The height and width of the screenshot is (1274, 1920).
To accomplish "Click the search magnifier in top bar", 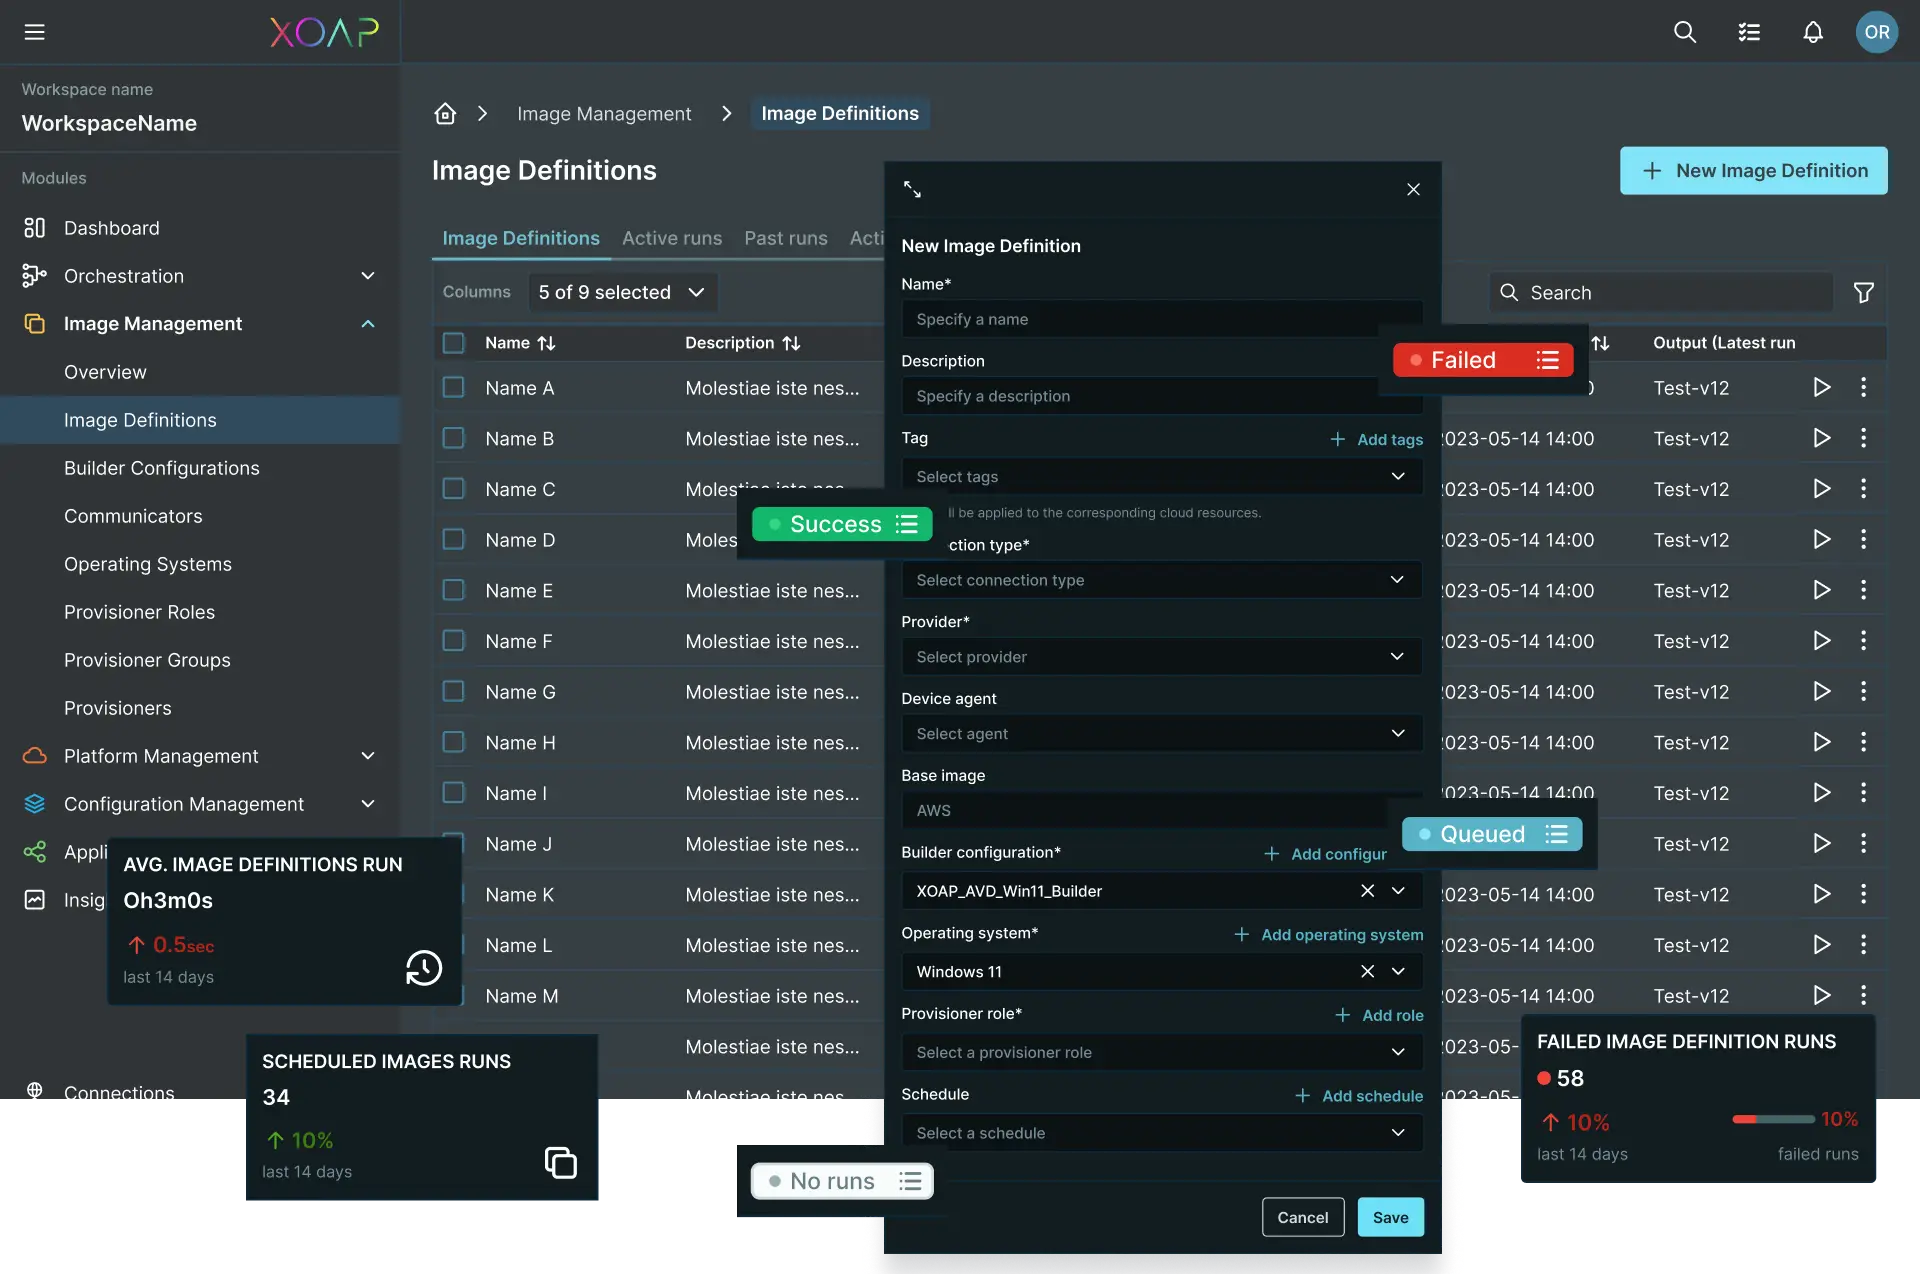I will (x=1685, y=32).
